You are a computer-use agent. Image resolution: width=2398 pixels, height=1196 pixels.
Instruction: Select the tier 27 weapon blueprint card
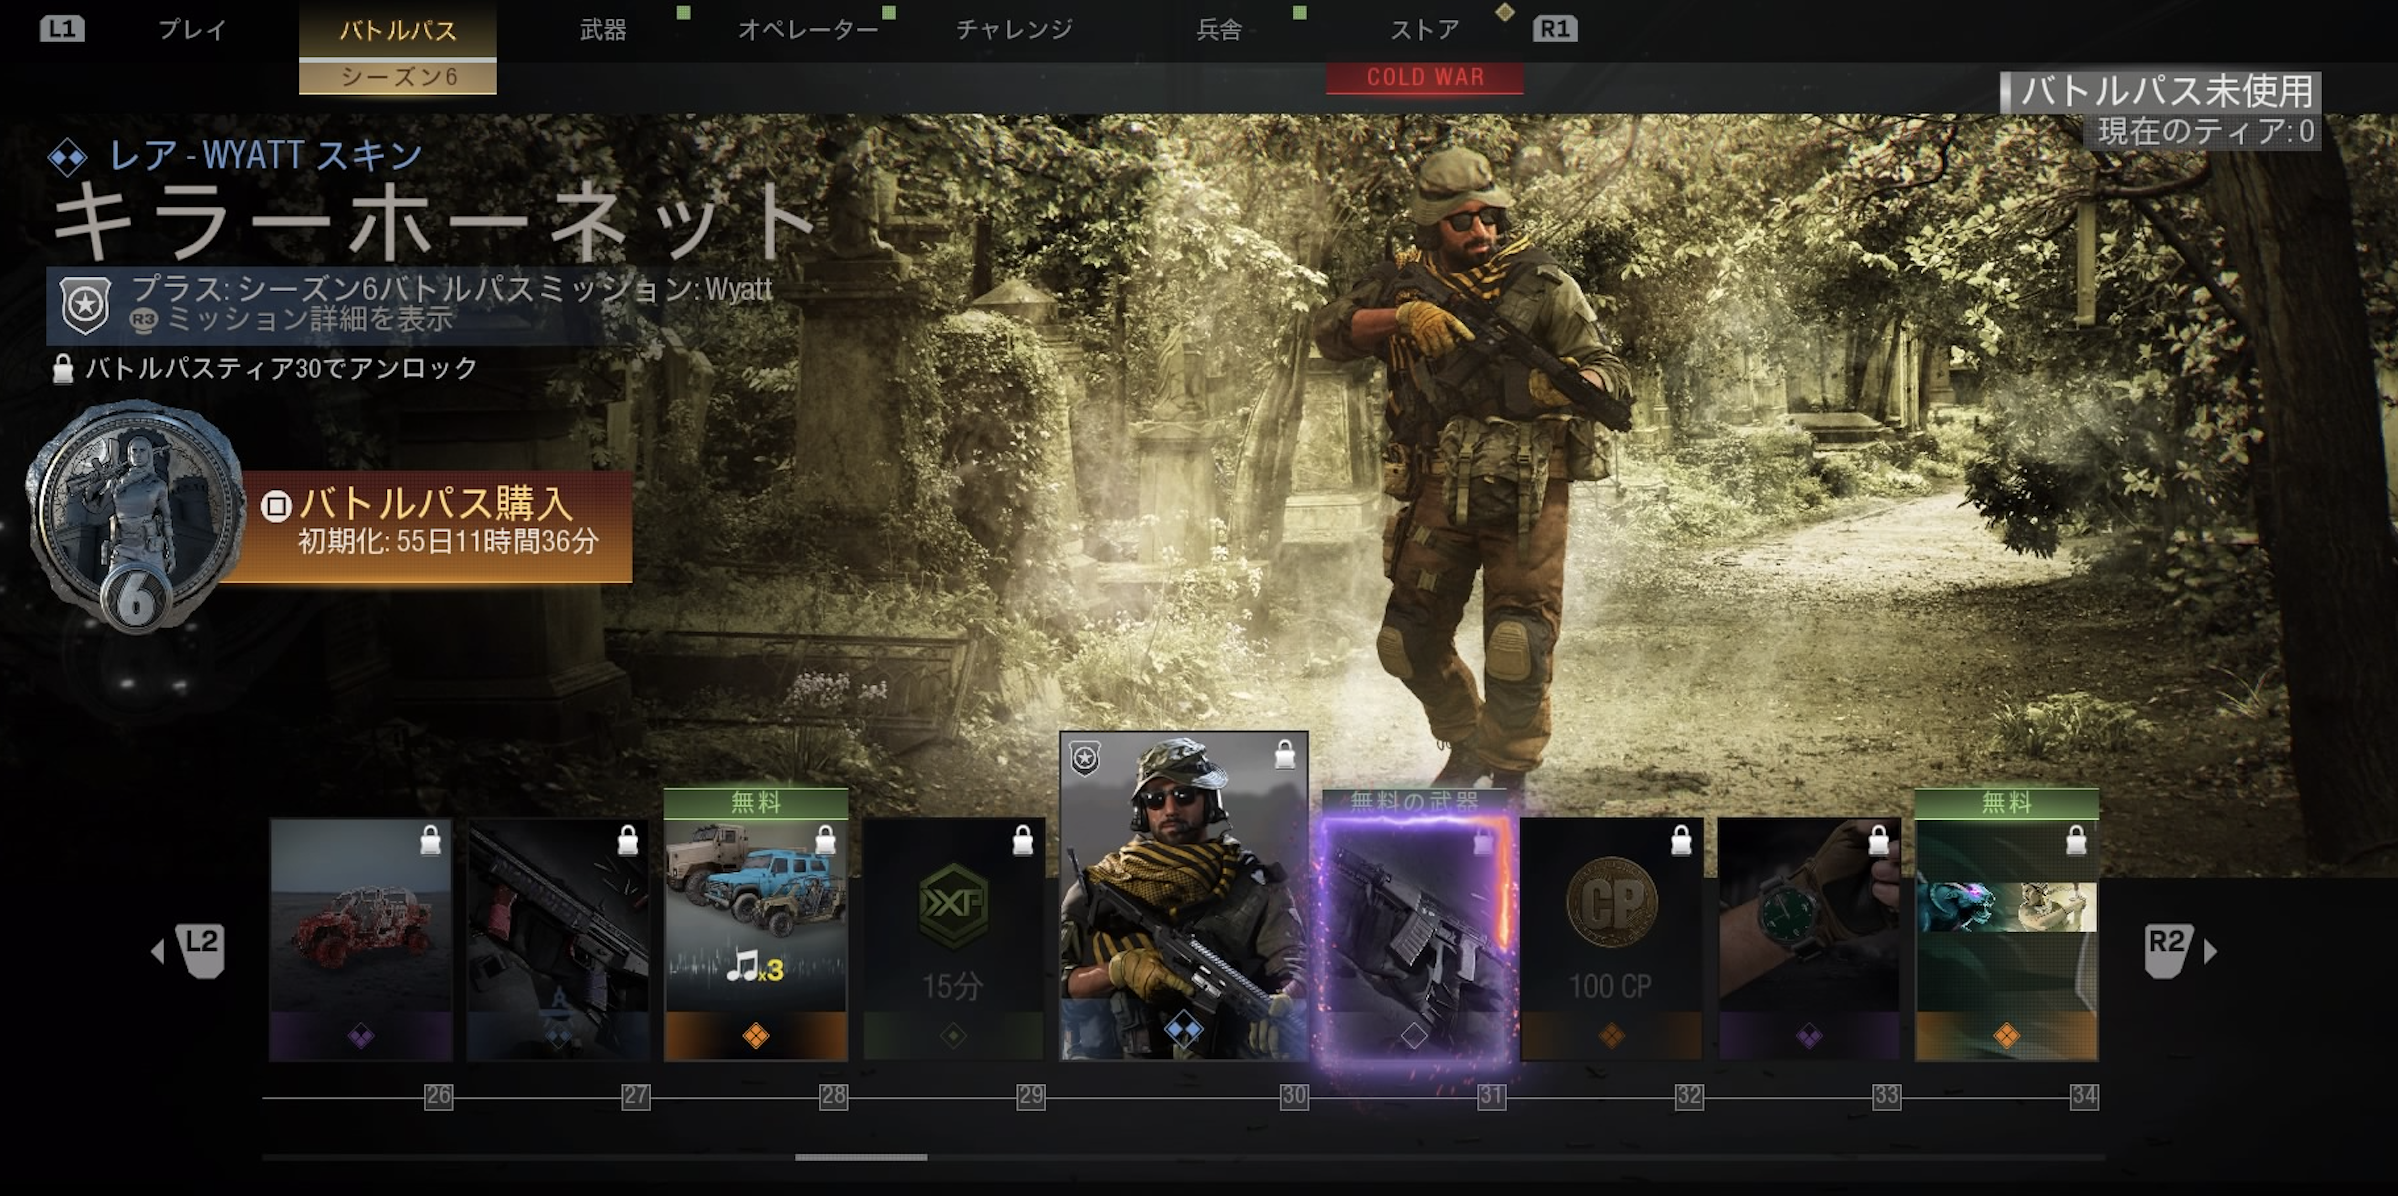pyautogui.click(x=558, y=939)
